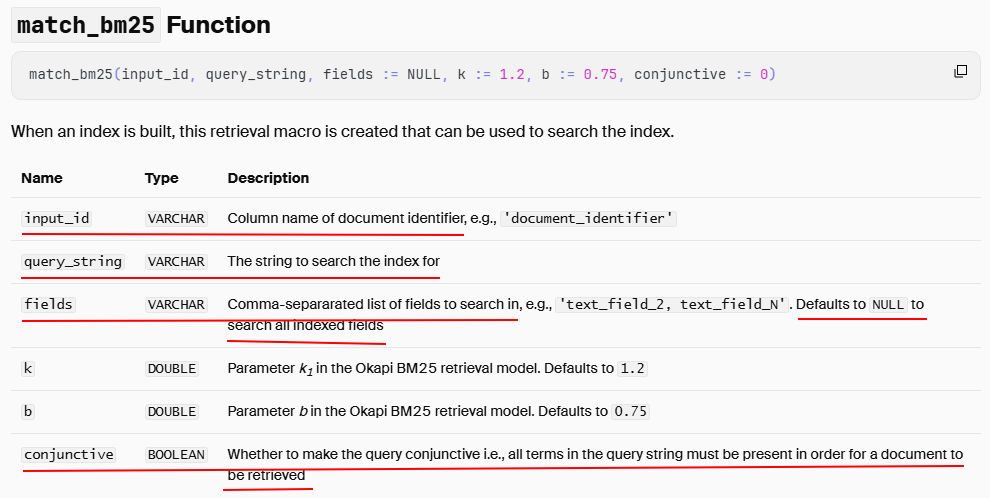The height and width of the screenshot is (498, 990).
Task: Click the Name column header
Action: (x=42, y=178)
